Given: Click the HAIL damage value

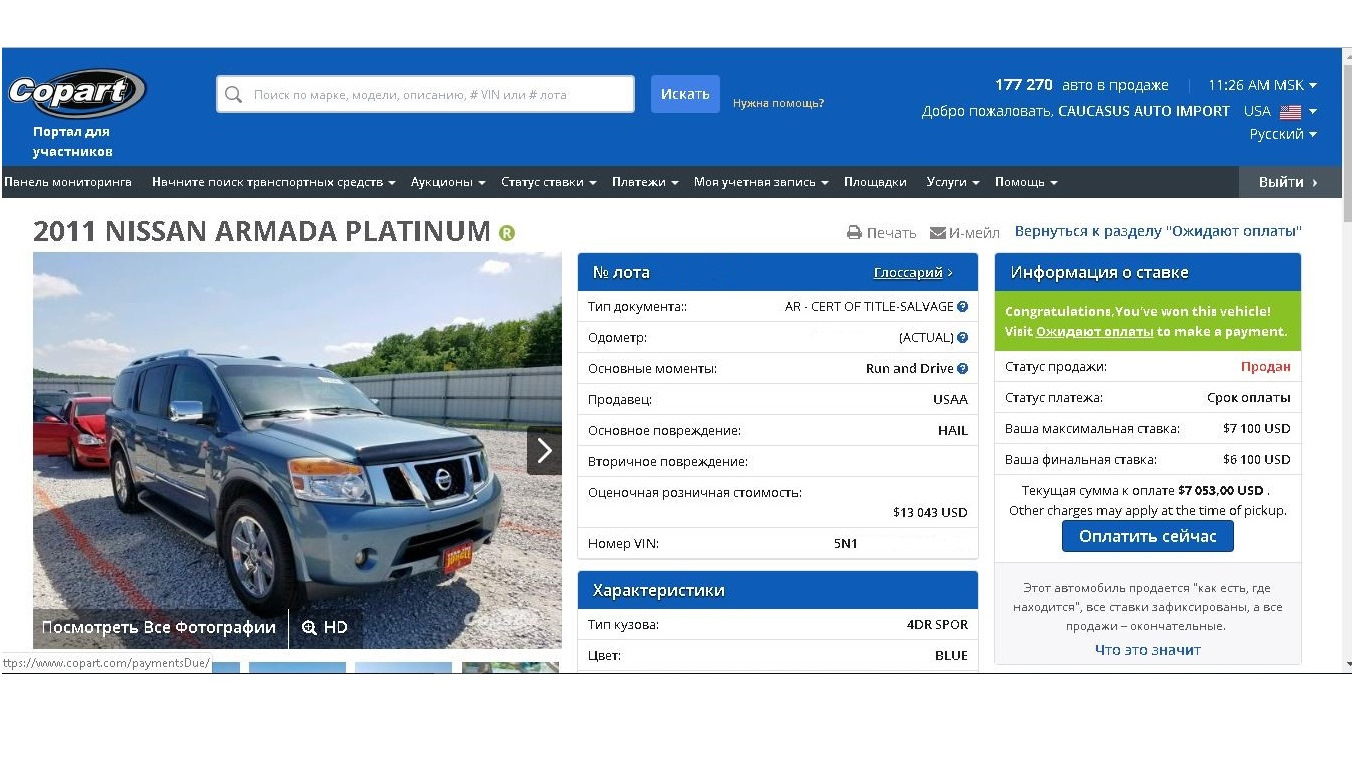Looking at the screenshot, I should pyautogui.click(x=953, y=431).
